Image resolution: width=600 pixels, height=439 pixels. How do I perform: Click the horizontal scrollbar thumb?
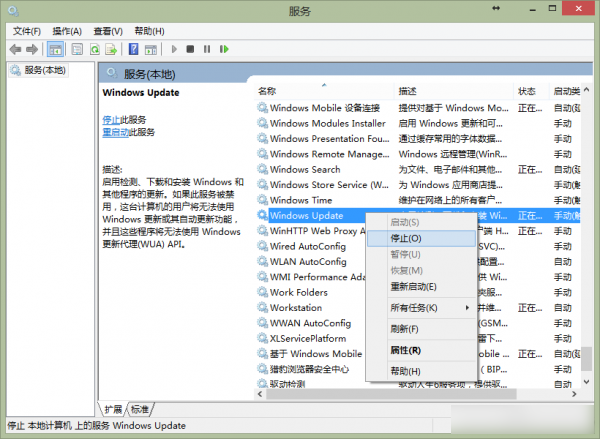click(x=391, y=394)
